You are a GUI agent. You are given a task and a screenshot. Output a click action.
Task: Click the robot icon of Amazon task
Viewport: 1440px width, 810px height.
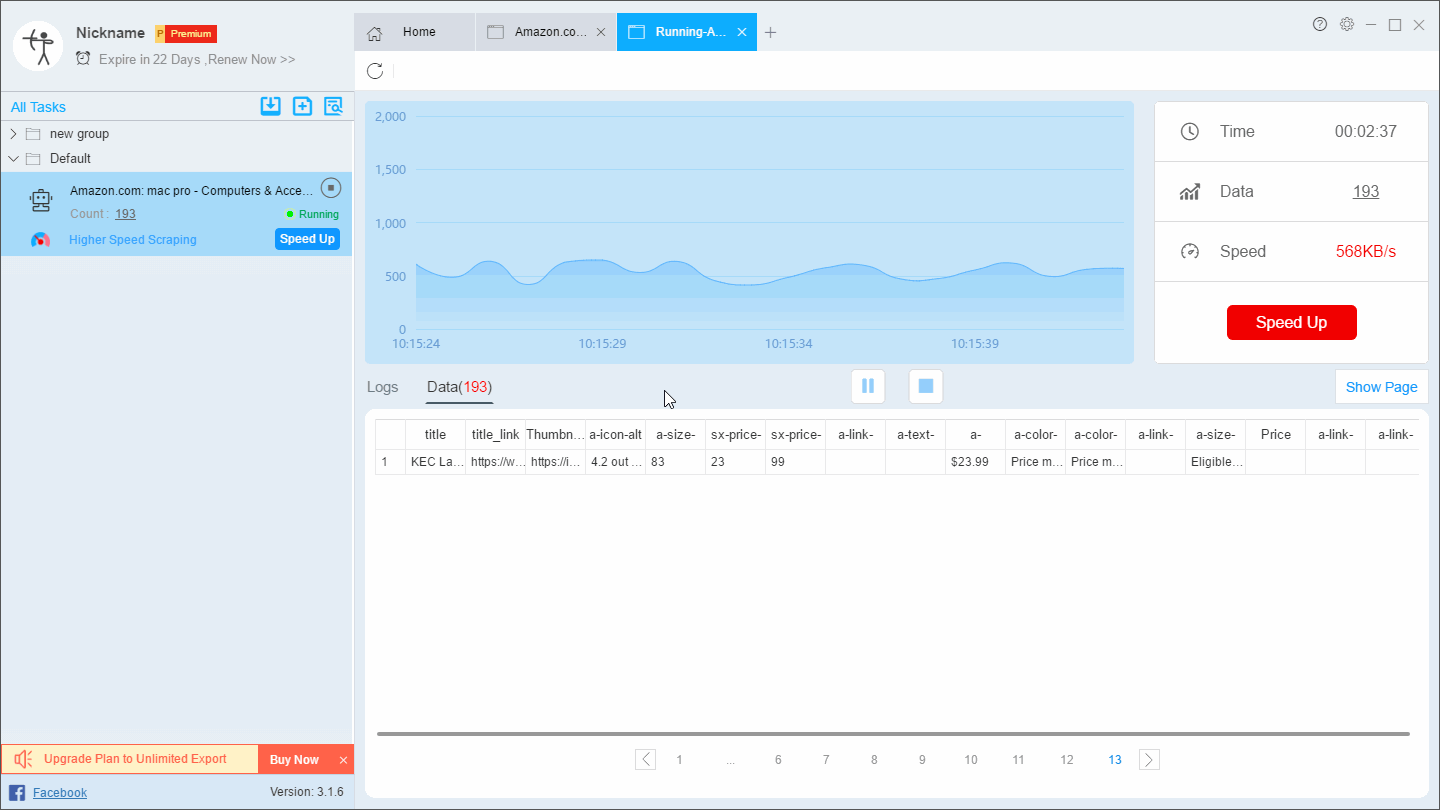pyautogui.click(x=40, y=200)
